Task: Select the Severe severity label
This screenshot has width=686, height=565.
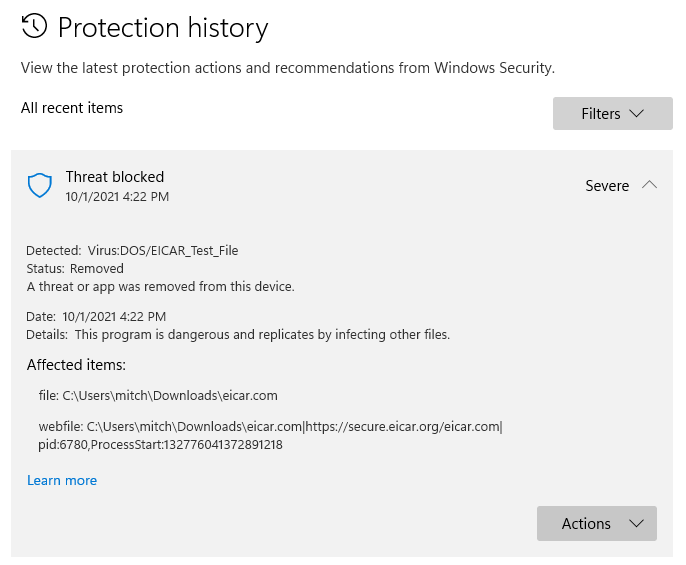Action: (607, 186)
